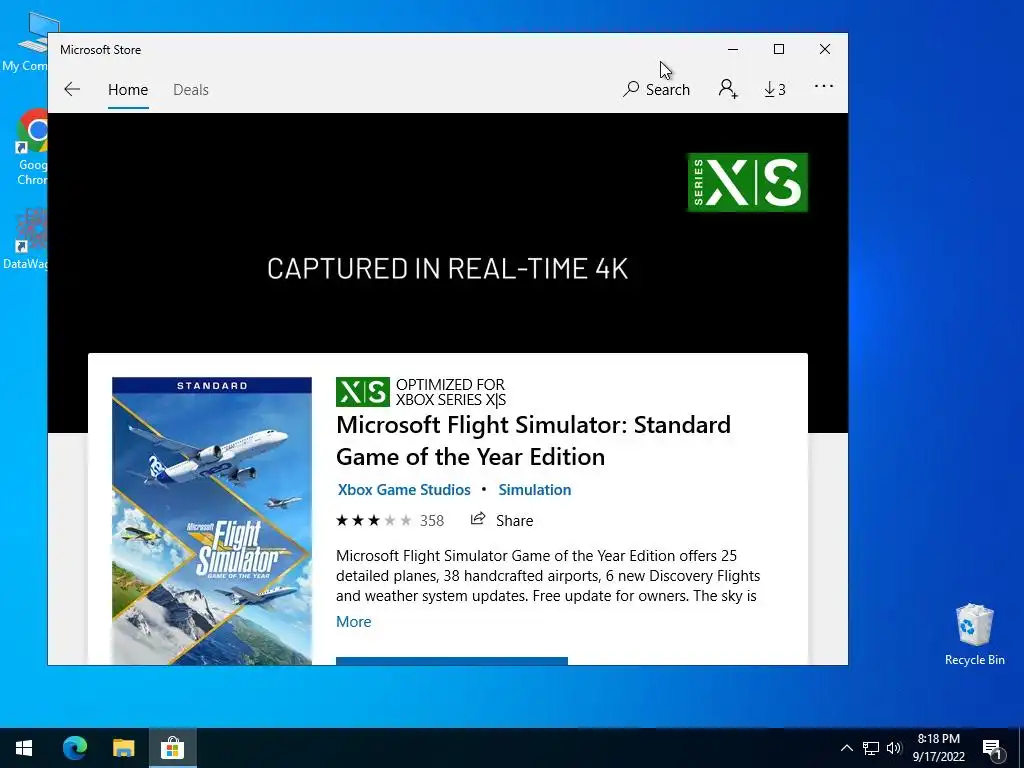Close the Microsoft Store window
The image size is (1024, 768).
pyautogui.click(x=825, y=50)
